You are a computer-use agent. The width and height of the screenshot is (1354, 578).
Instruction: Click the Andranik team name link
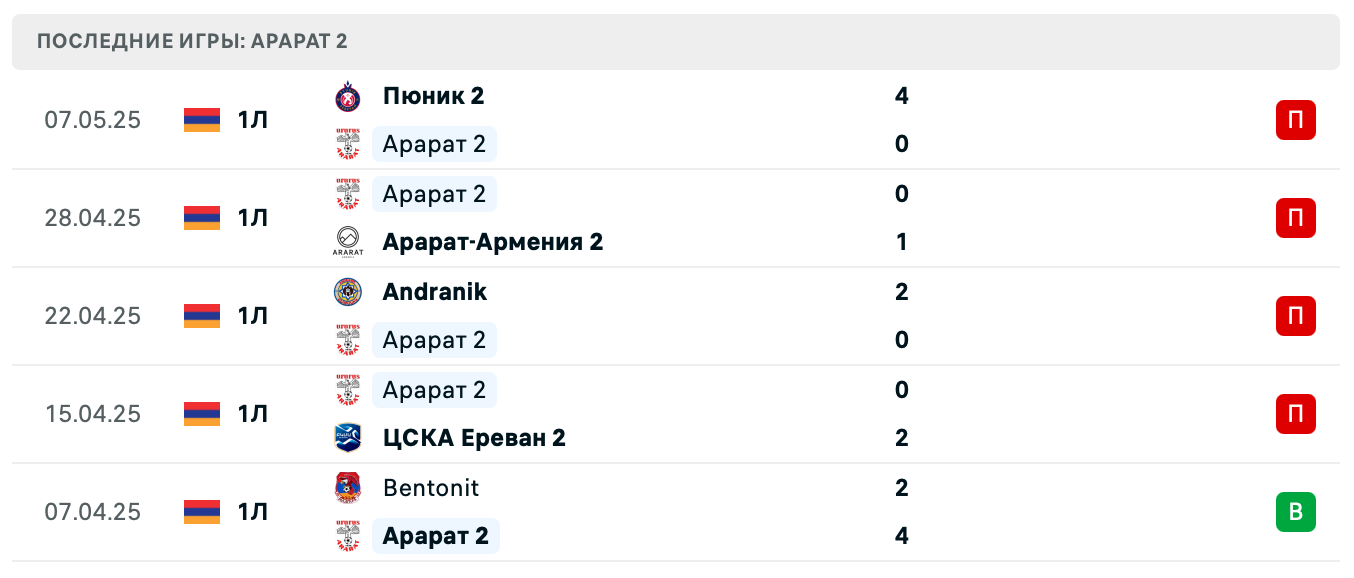434,292
